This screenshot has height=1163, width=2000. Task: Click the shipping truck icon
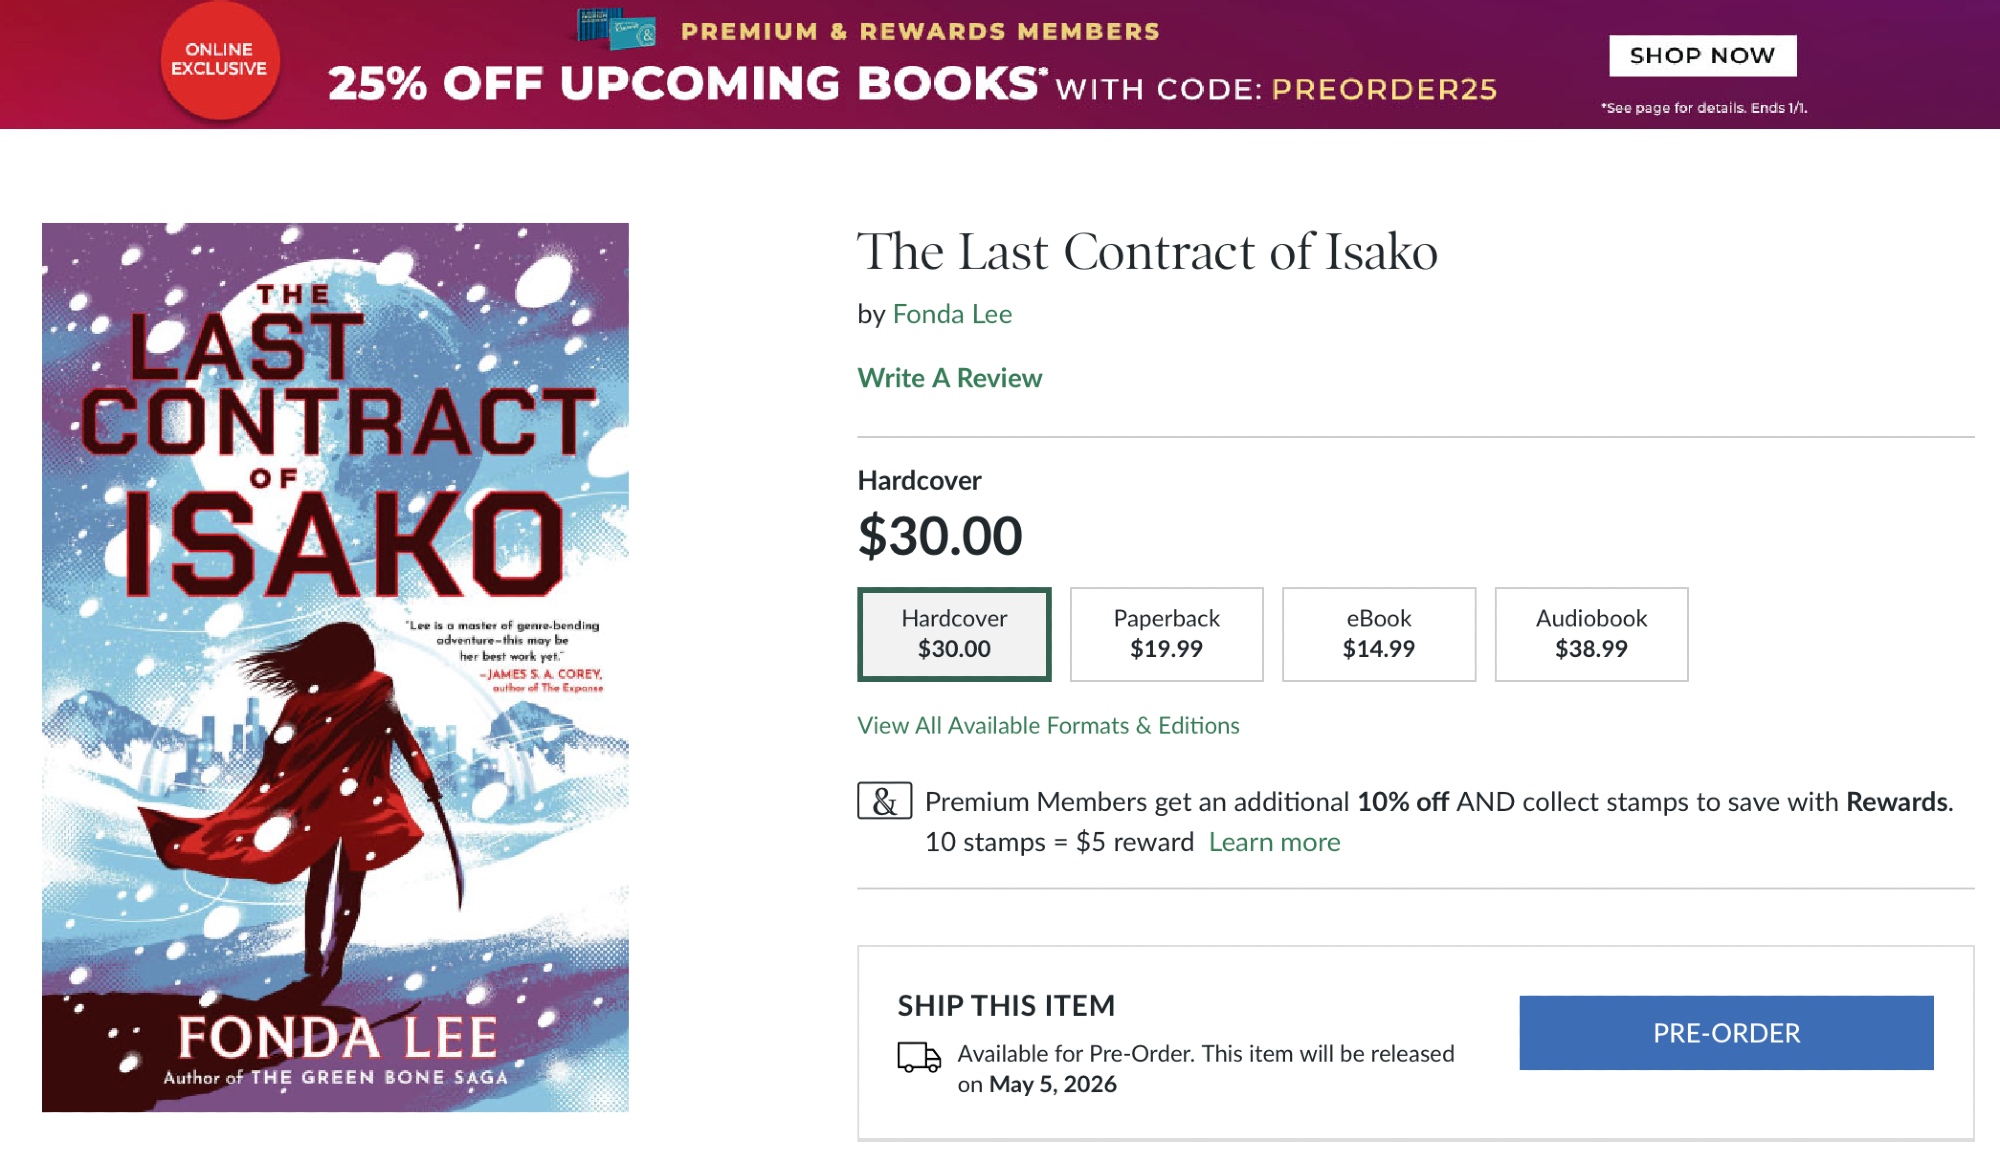click(x=918, y=1057)
